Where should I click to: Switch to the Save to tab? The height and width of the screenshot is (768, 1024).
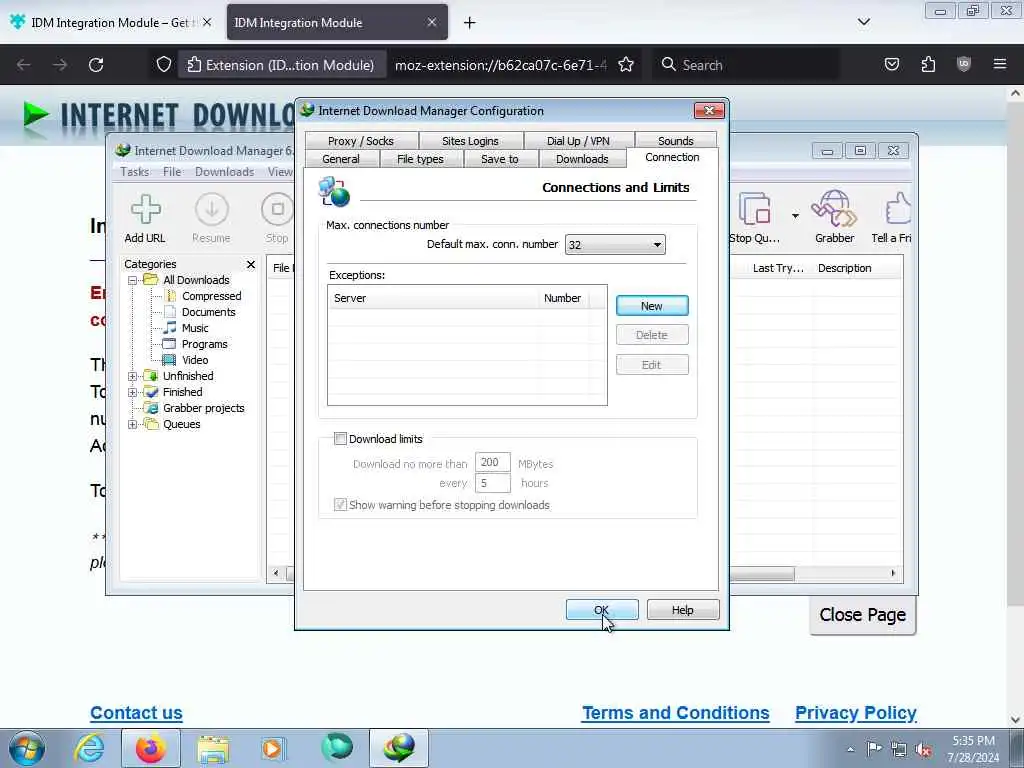(500, 159)
